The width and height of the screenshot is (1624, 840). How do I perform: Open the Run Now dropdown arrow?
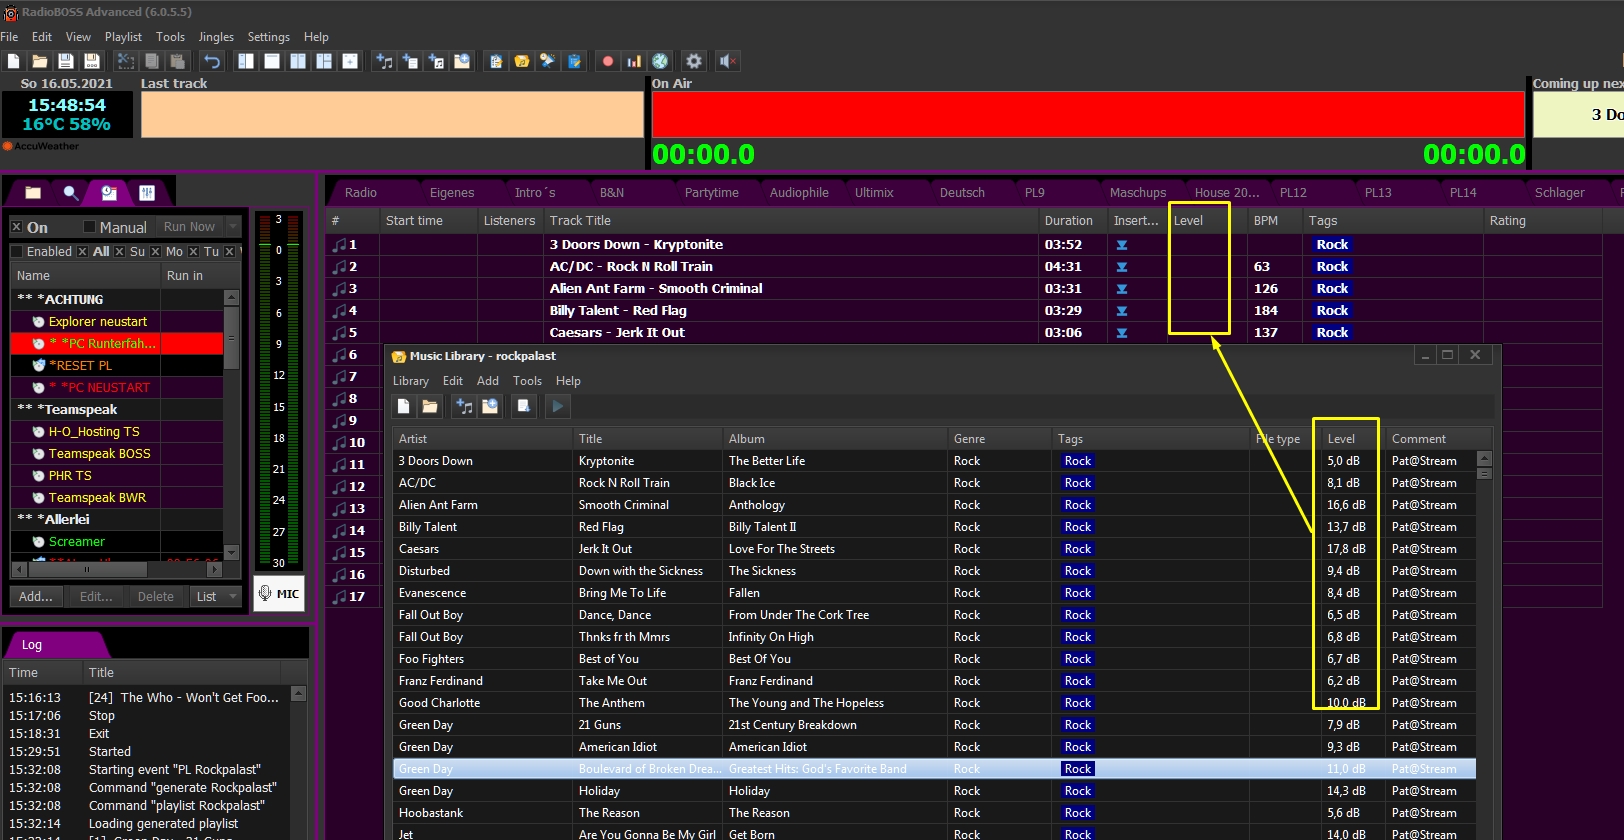click(x=233, y=227)
